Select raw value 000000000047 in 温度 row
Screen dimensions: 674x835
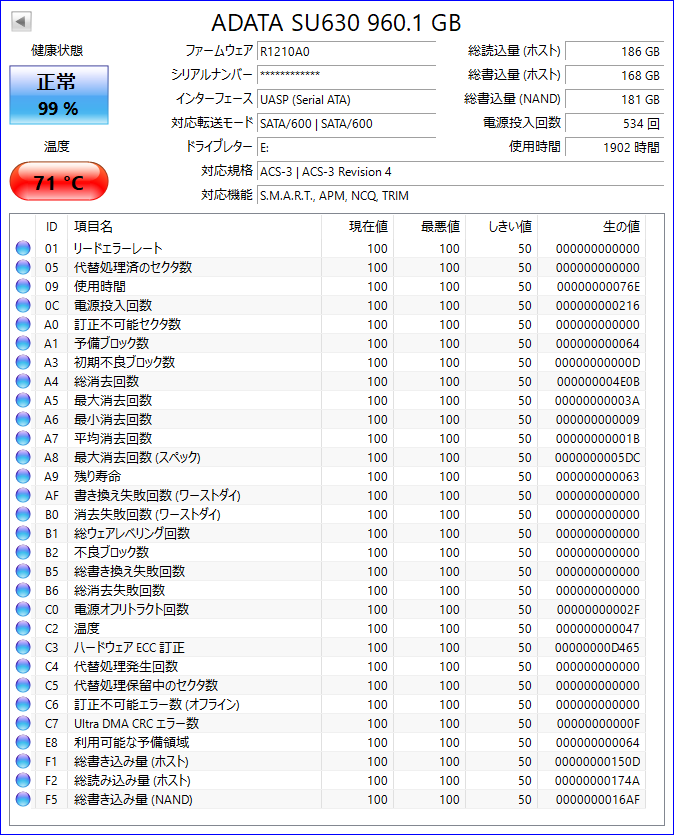598,628
